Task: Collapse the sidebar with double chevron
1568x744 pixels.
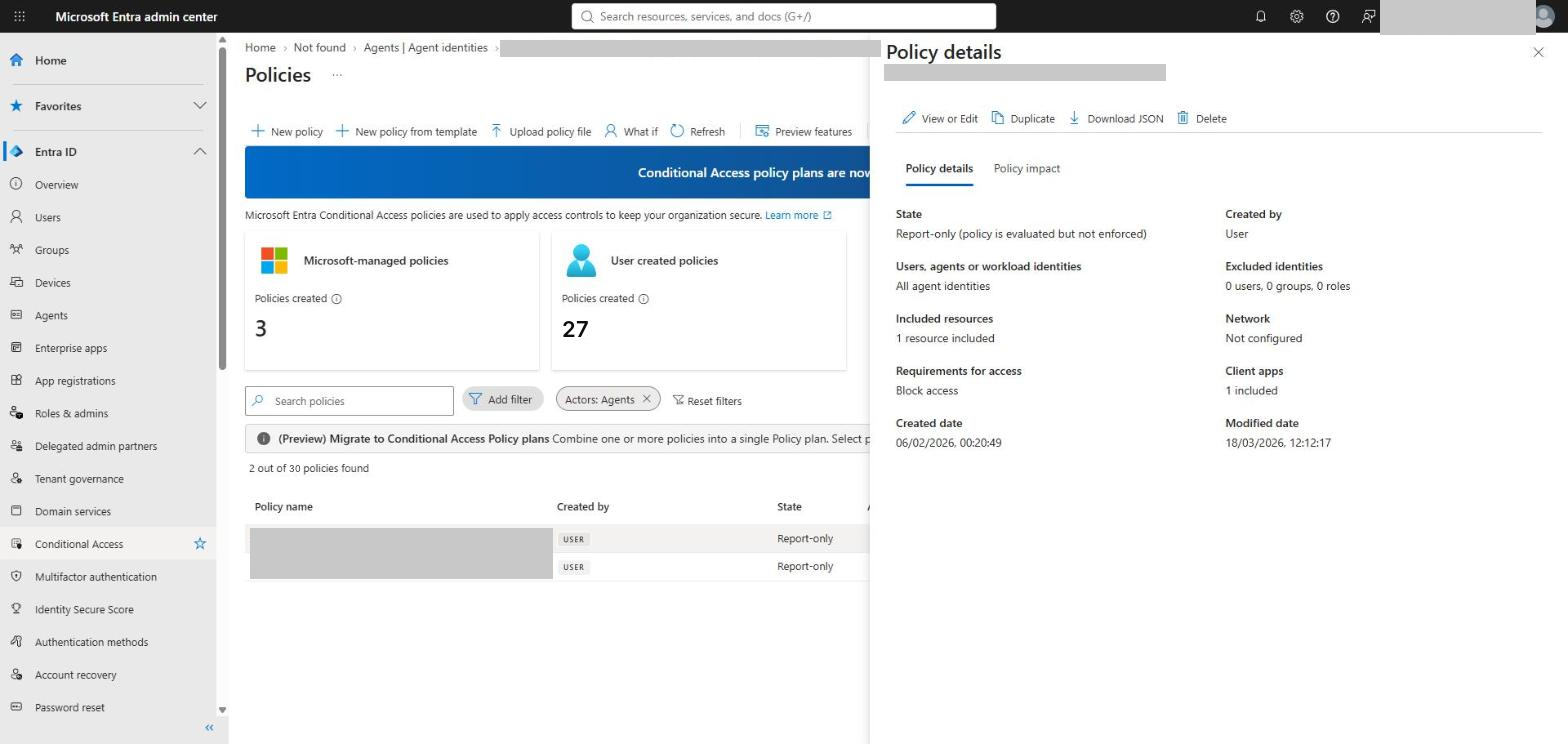Action: [x=209, y=728]
